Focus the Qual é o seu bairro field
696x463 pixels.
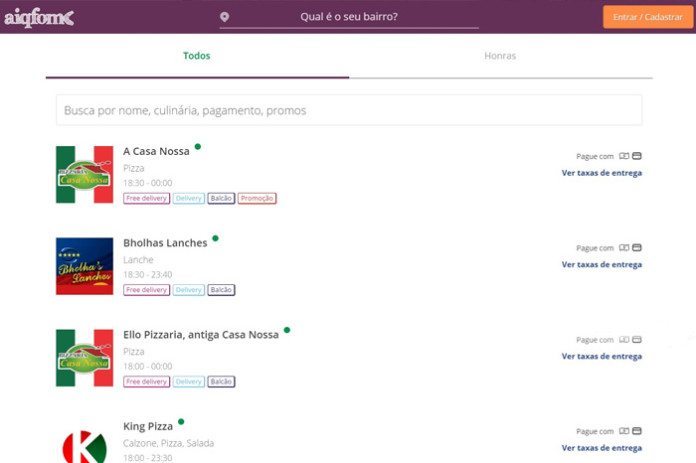[349, 17]
